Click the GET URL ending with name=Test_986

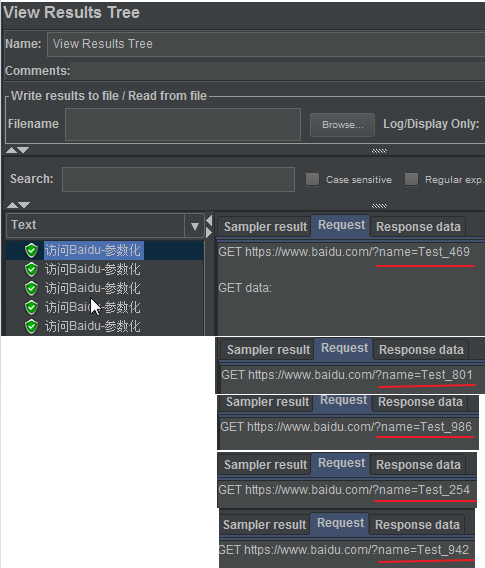(x=346, y=427)
